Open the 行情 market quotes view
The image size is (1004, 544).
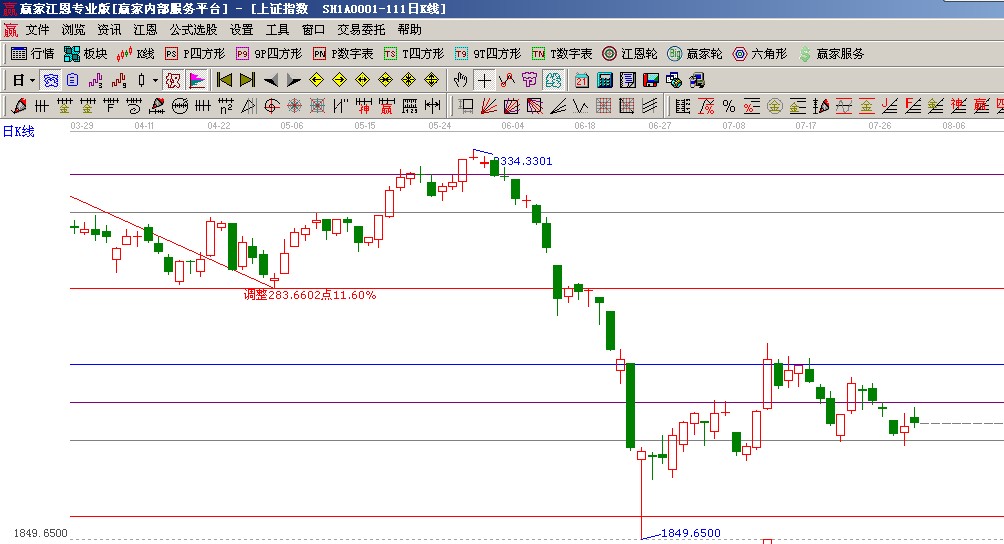coord(32,54)
